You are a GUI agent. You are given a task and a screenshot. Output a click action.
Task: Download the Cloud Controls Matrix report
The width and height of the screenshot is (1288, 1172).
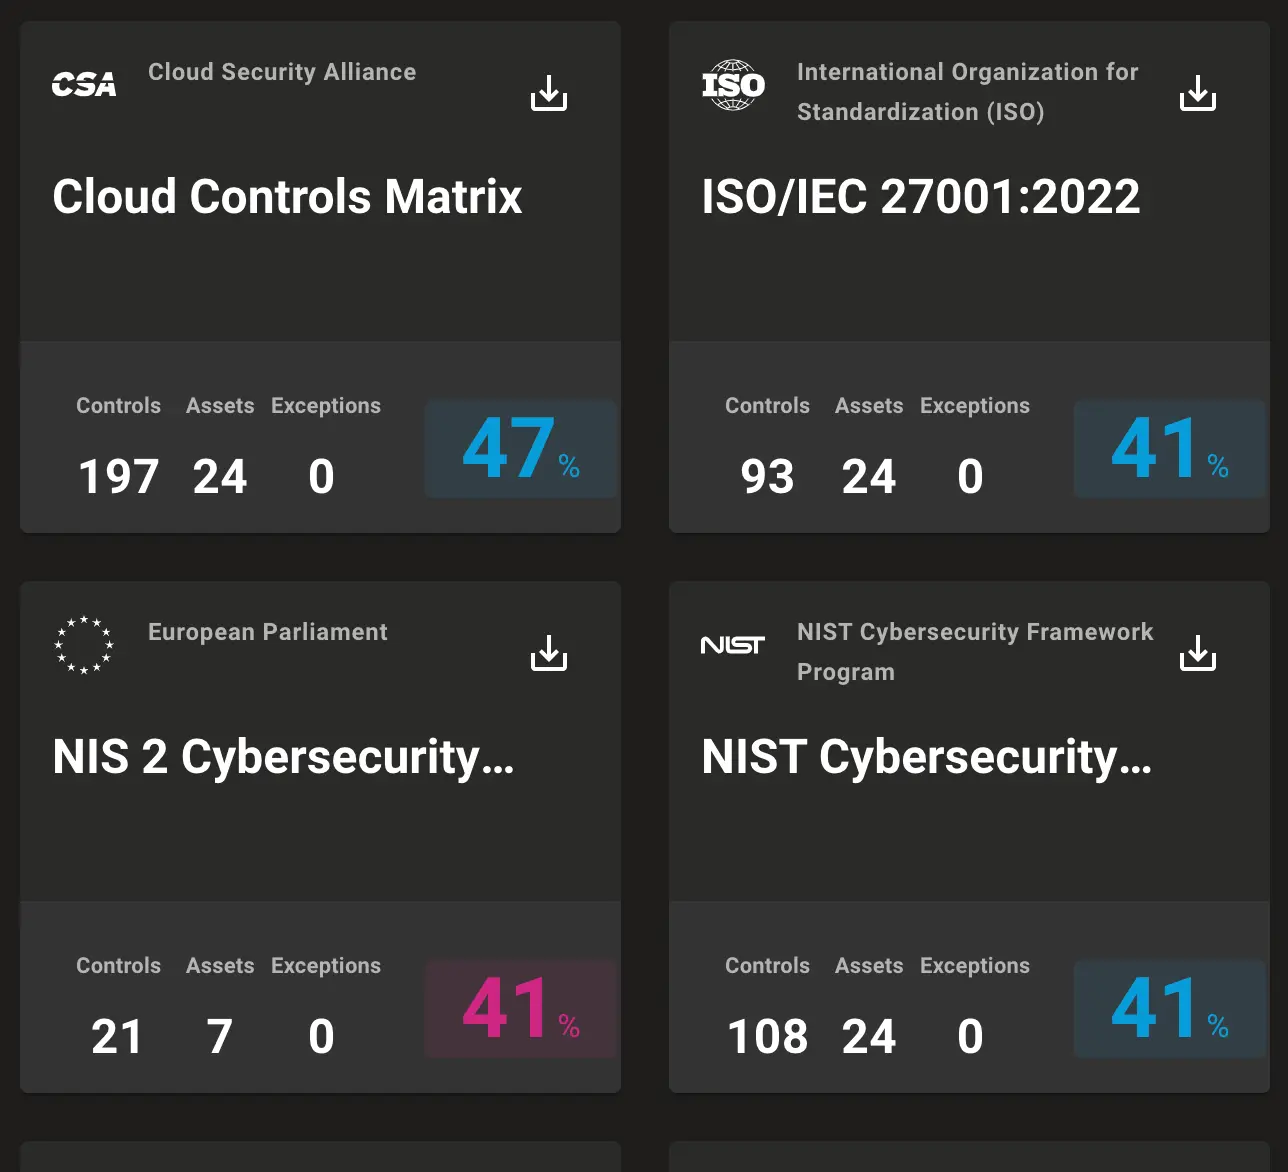549,93
